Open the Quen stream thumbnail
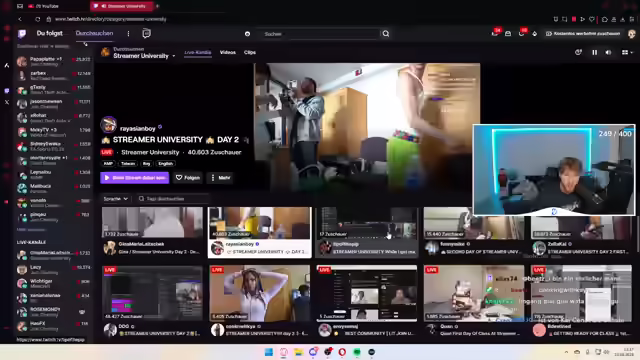 tap(474, 293)
